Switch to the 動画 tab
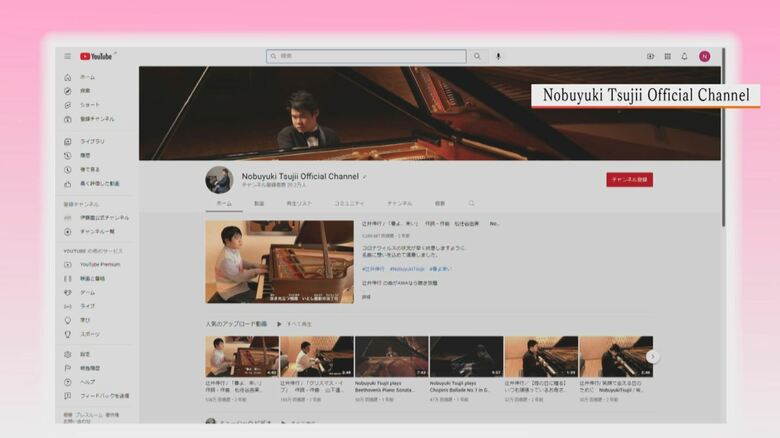Viewport: 780px width, 438px height. click(259, 203)
